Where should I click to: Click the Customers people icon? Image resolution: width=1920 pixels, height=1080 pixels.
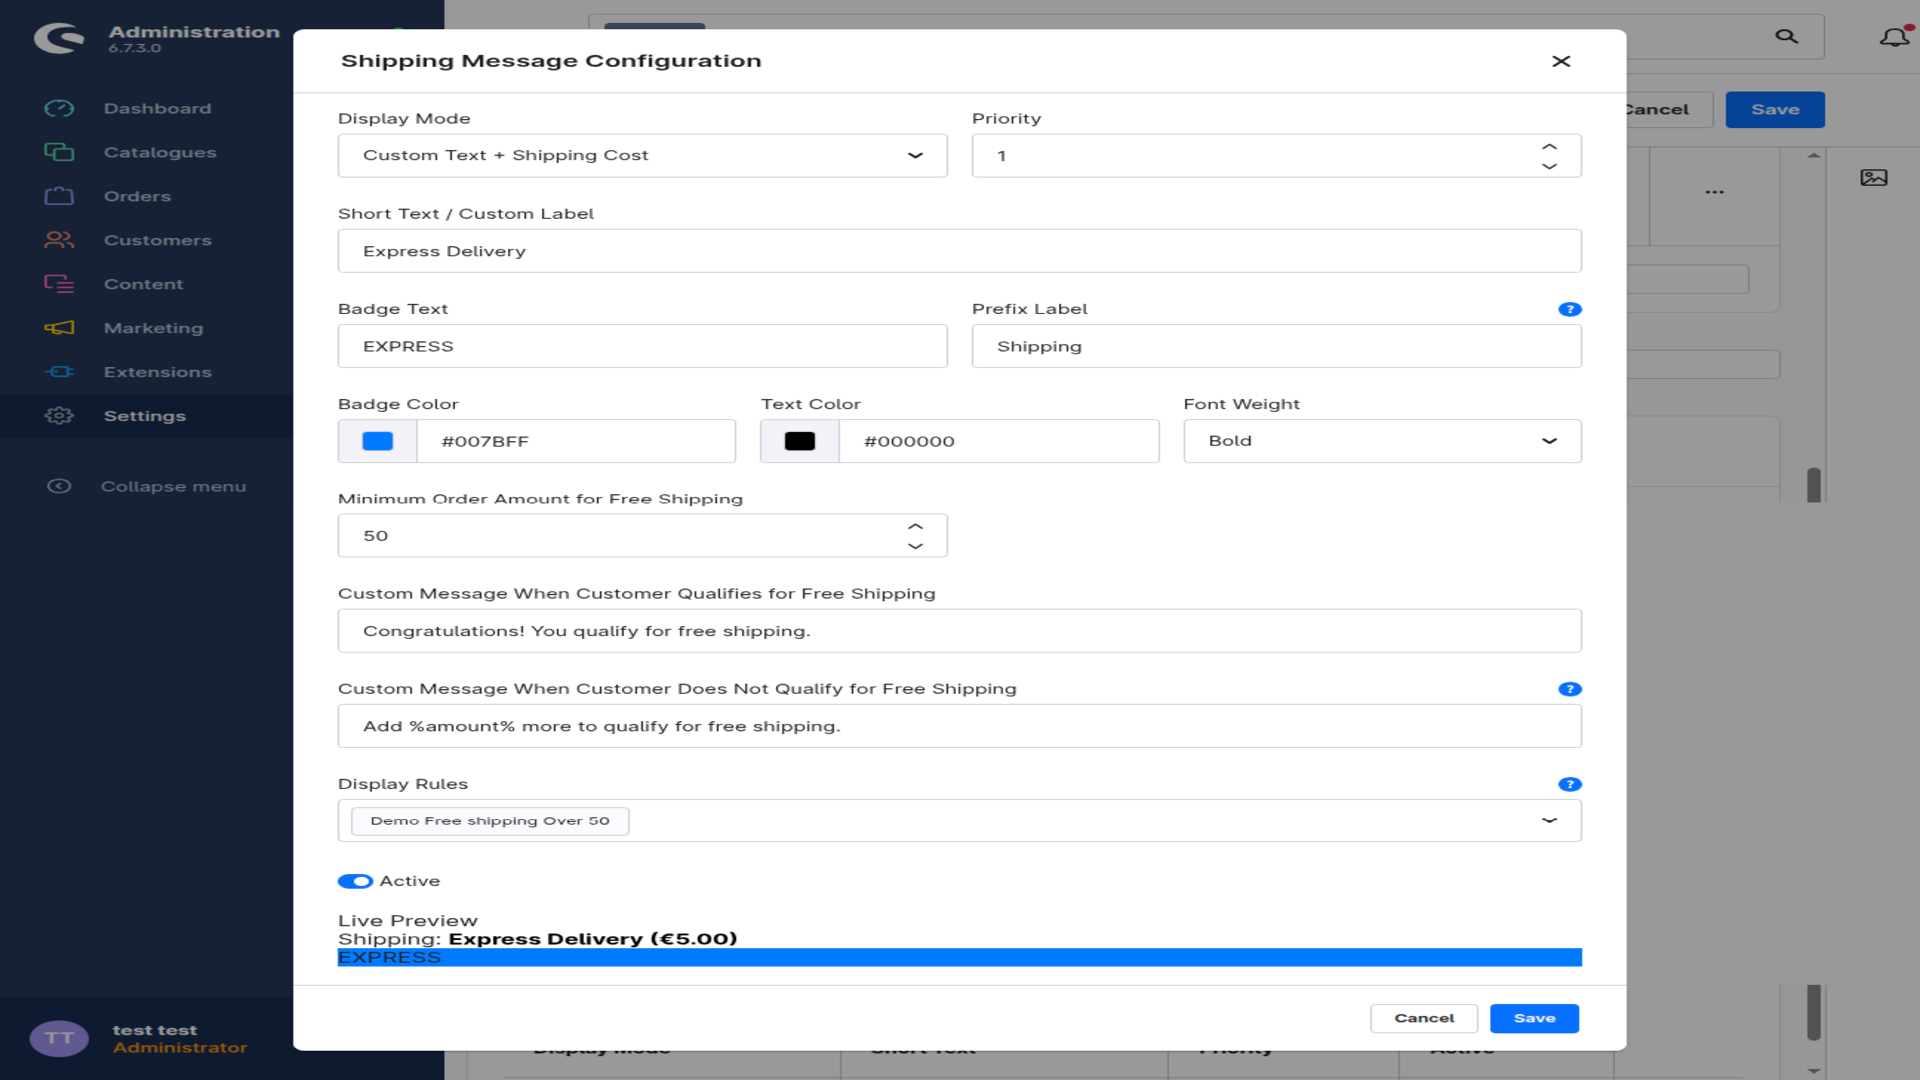point(59,240)
